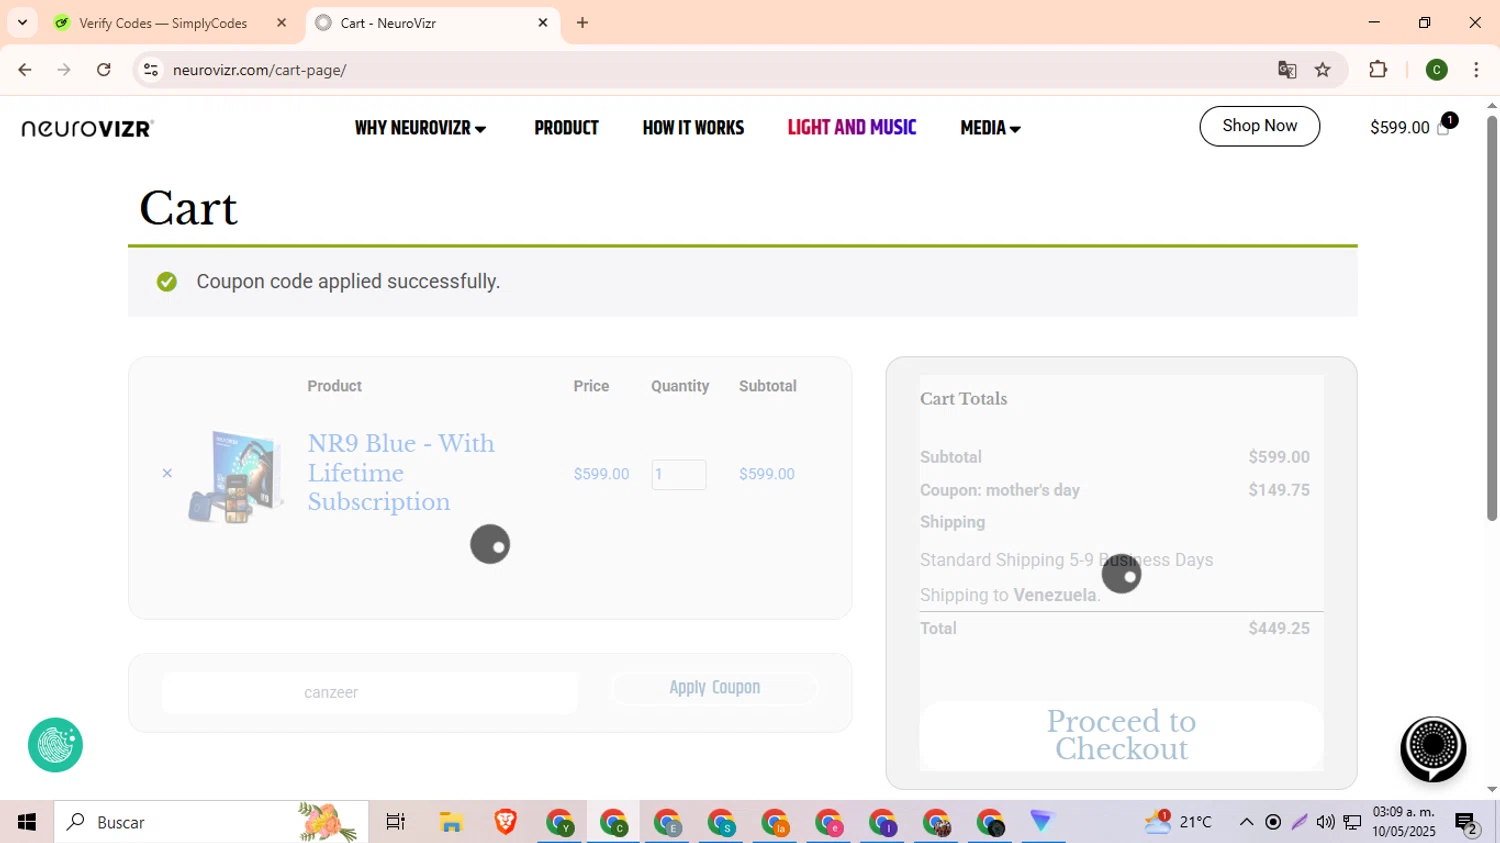Select the Standard Shipping 5-9 Business Days text
Screen dimensions: 1500x843
[x=1066, y=560]
